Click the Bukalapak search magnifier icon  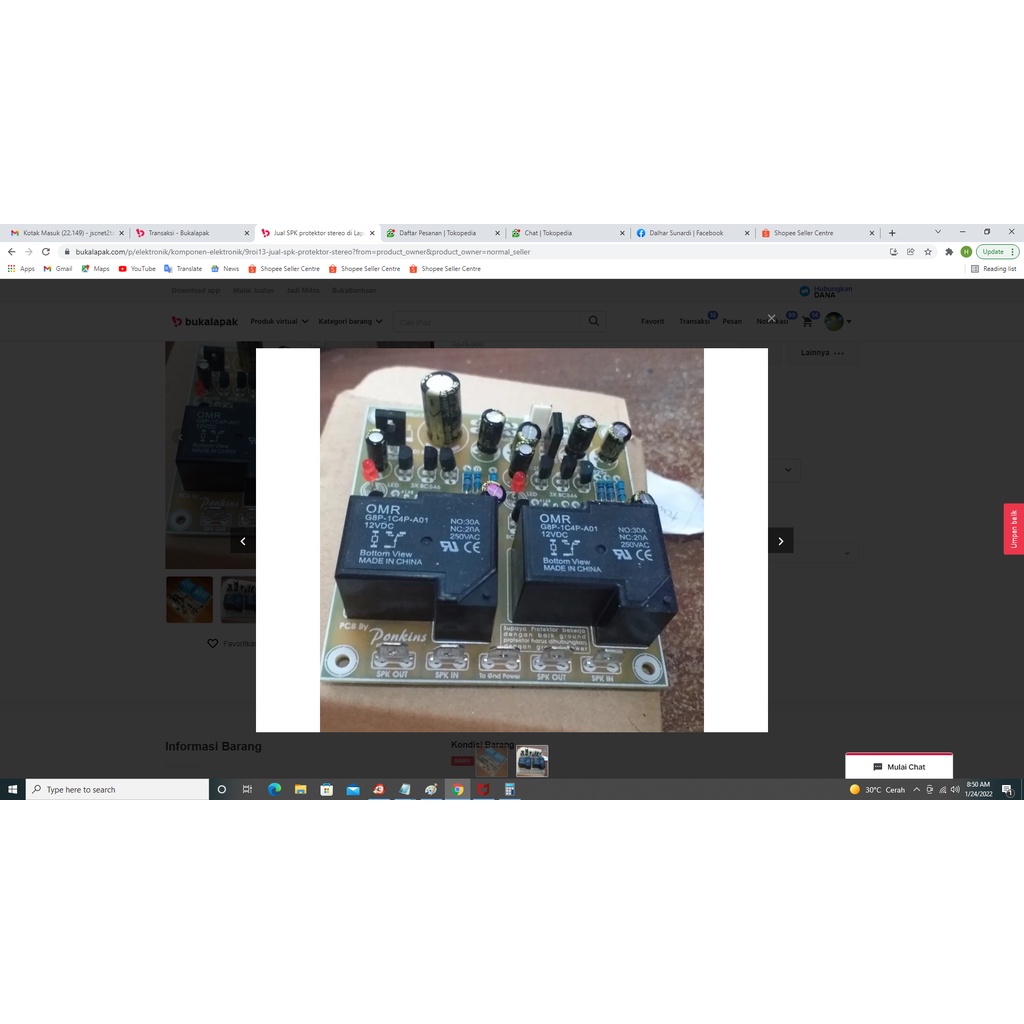(x=593, y=321)
